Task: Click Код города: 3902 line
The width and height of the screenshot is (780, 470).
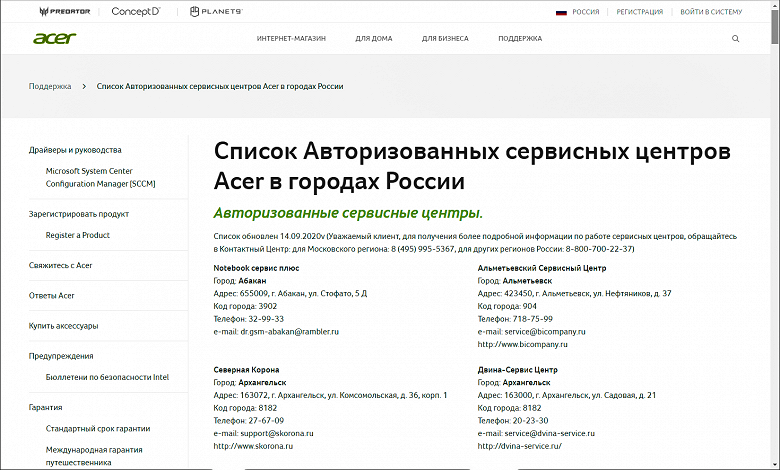Action: point(245,306)
